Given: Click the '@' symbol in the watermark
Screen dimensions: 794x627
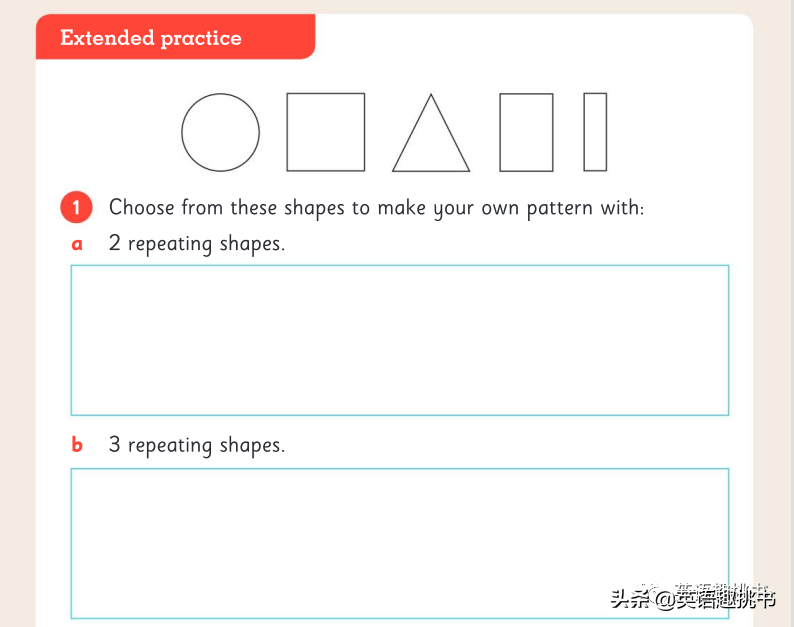Looking at the screenshot, I should (x=664, y=600).
